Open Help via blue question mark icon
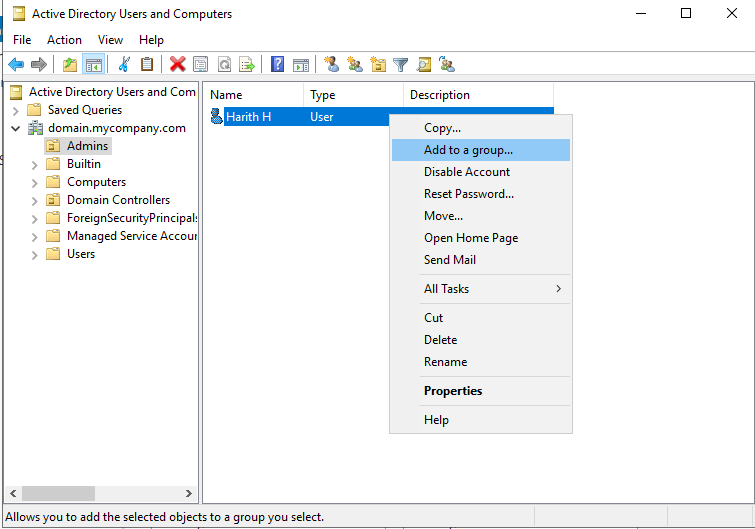This screenshot has width=755, height=529. click(x=277, y=65)
